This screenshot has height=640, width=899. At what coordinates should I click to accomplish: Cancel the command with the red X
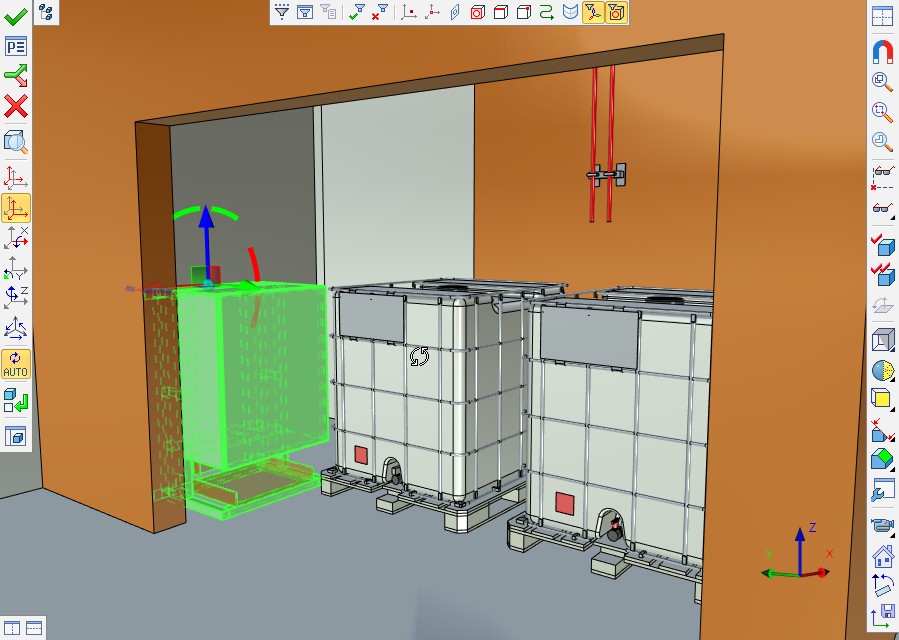click(15, 107)
